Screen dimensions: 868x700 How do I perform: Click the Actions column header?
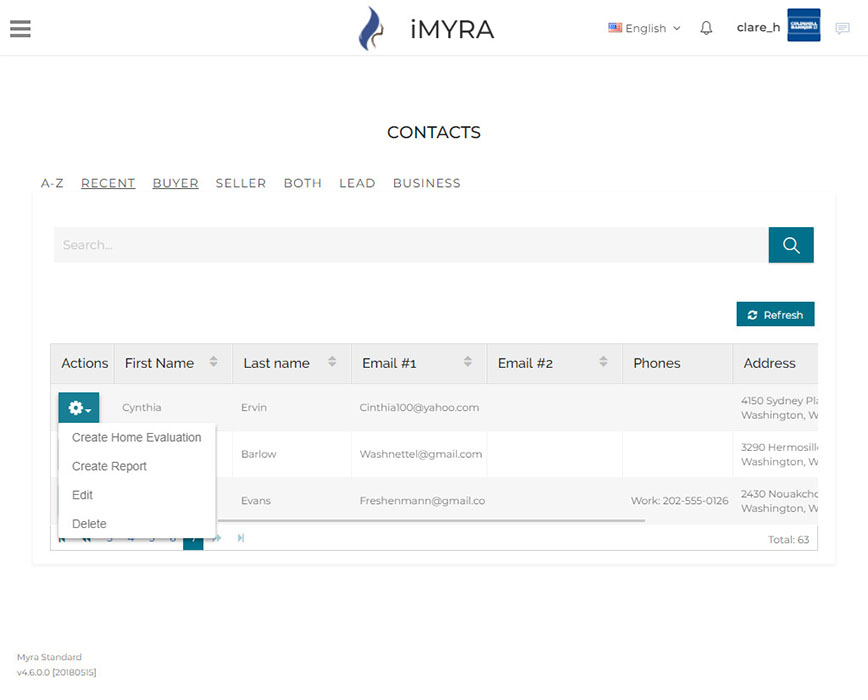[84, 363]
